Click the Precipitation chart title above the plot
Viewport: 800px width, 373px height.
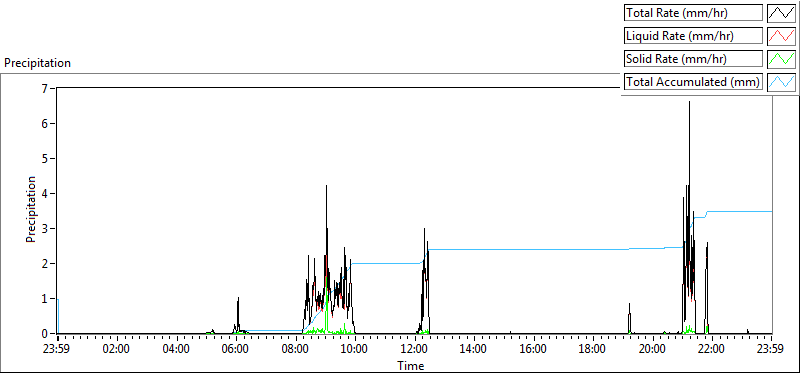(x=37, y=63)
